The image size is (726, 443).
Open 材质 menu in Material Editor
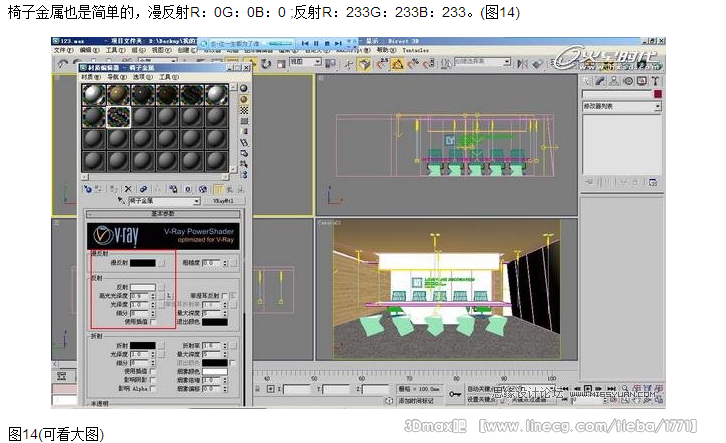(91, 77)
